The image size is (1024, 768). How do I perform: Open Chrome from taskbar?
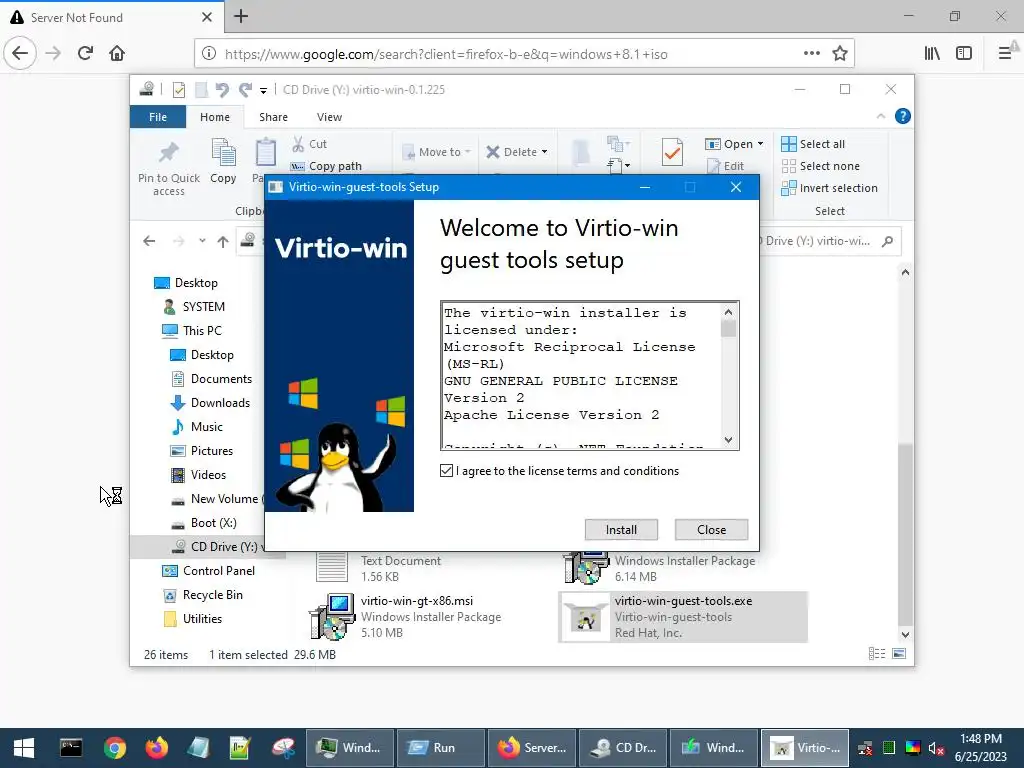114,748
